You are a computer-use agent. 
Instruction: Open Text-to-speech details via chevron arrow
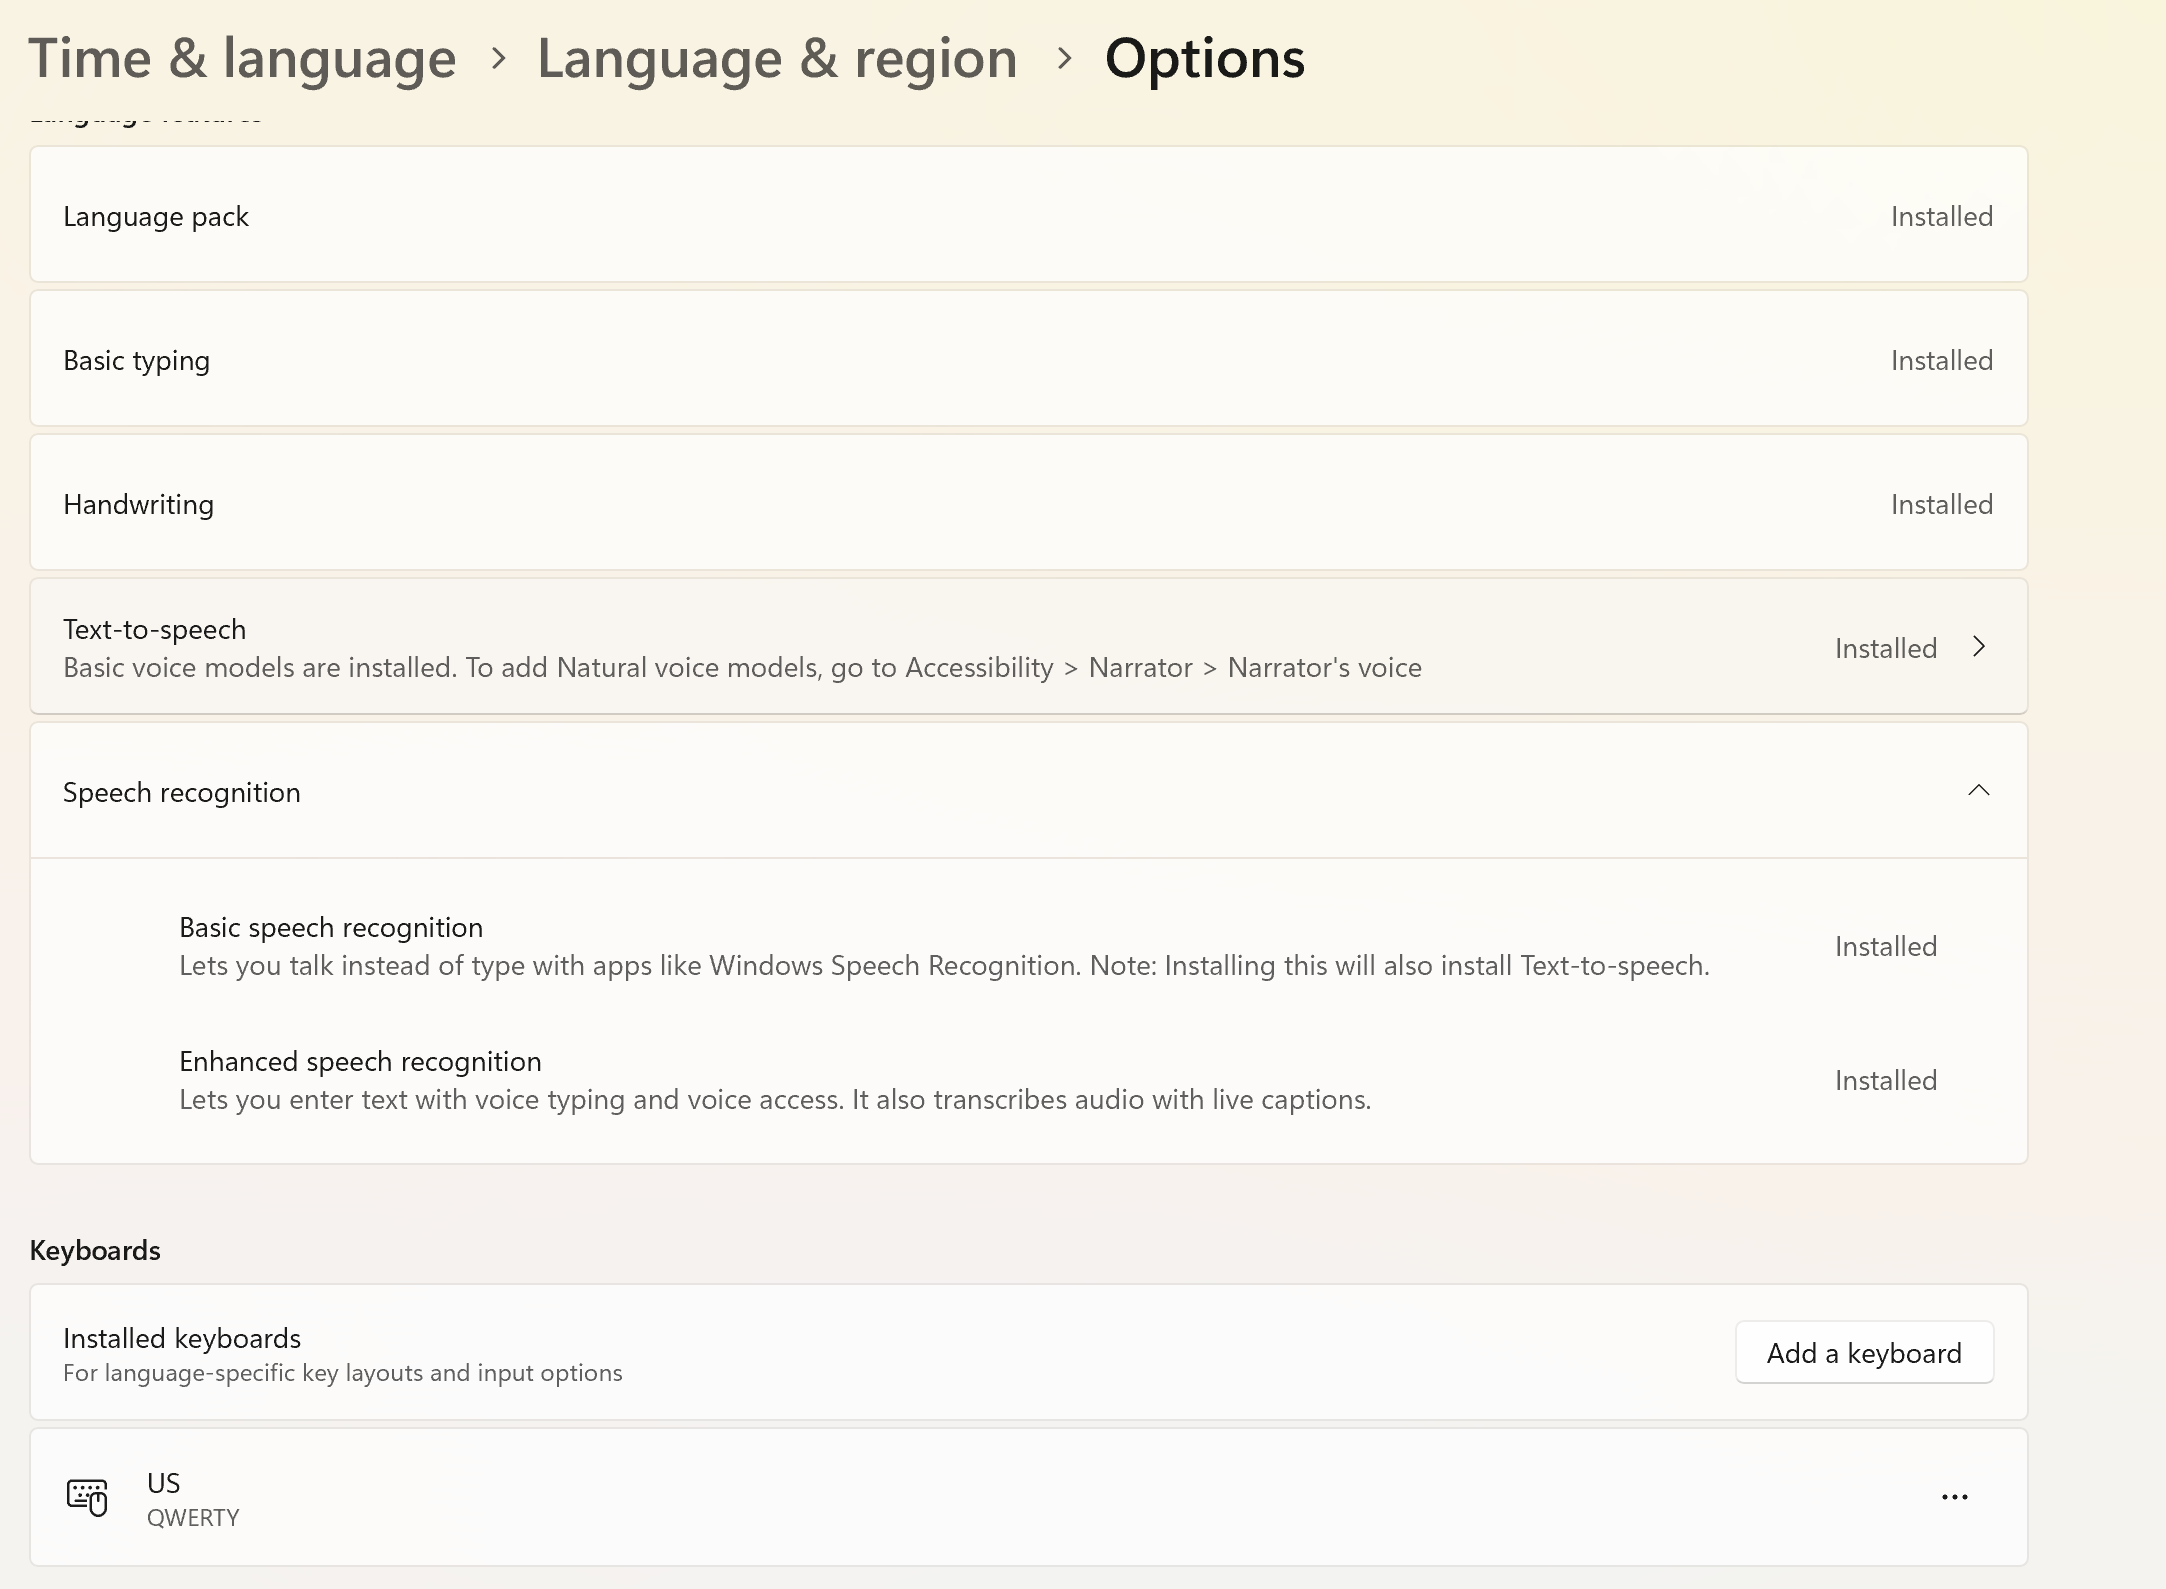[x=1979, y=647]
